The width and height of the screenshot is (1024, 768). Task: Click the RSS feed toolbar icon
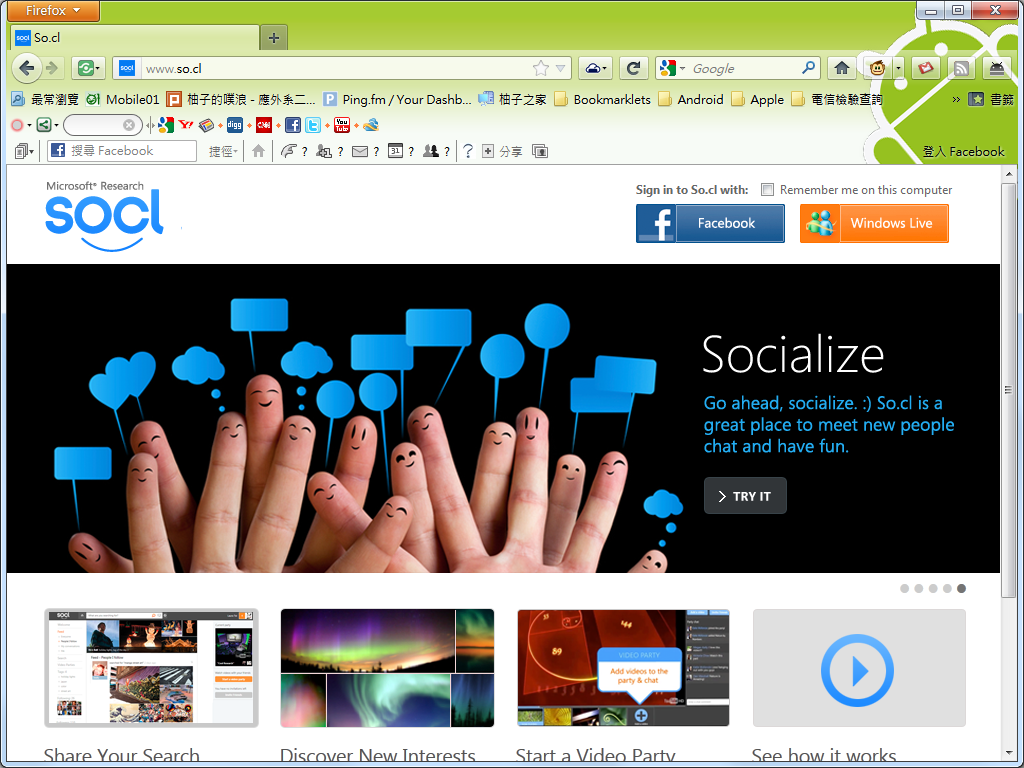961,68
